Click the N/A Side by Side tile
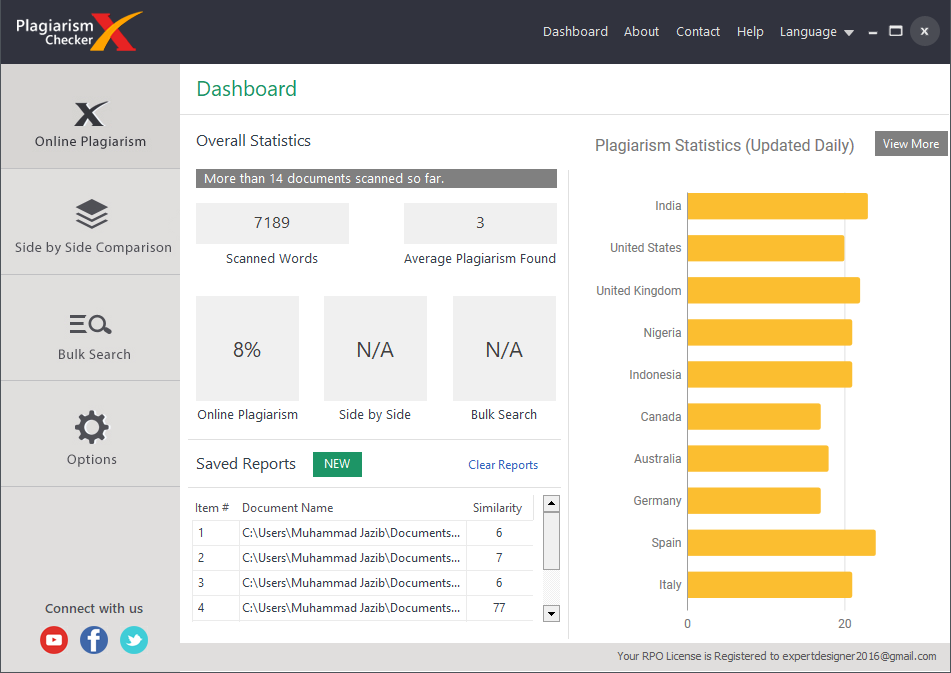951x673 pixels. 375,349
